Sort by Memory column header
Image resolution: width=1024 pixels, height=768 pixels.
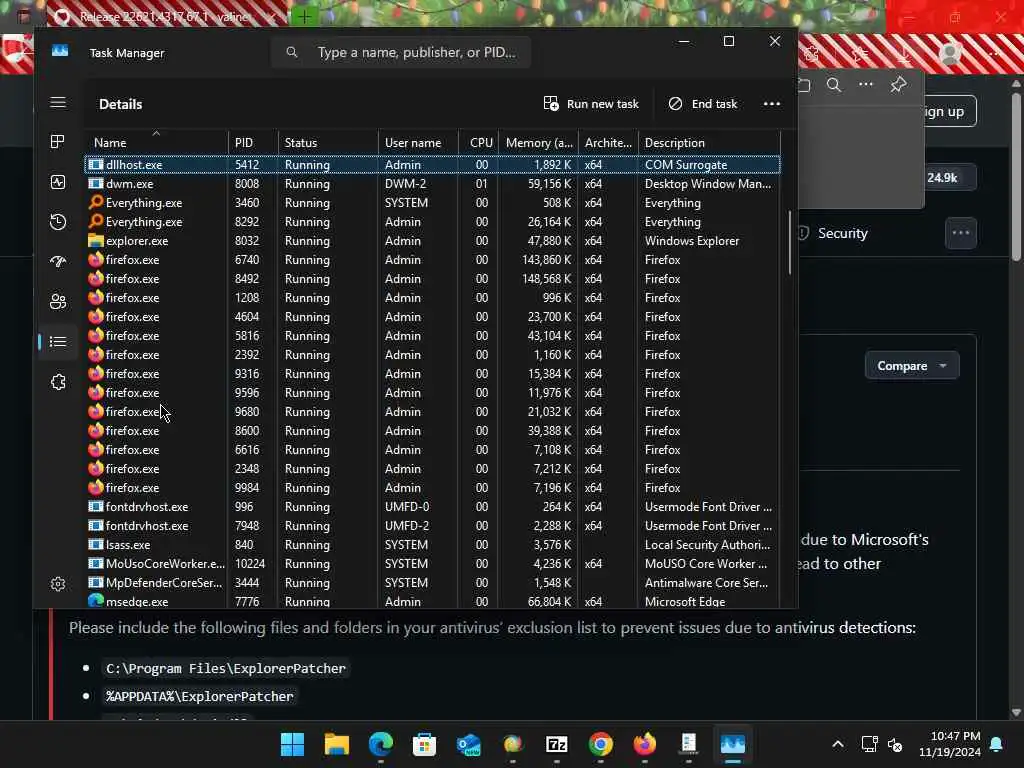click(539, 142)
